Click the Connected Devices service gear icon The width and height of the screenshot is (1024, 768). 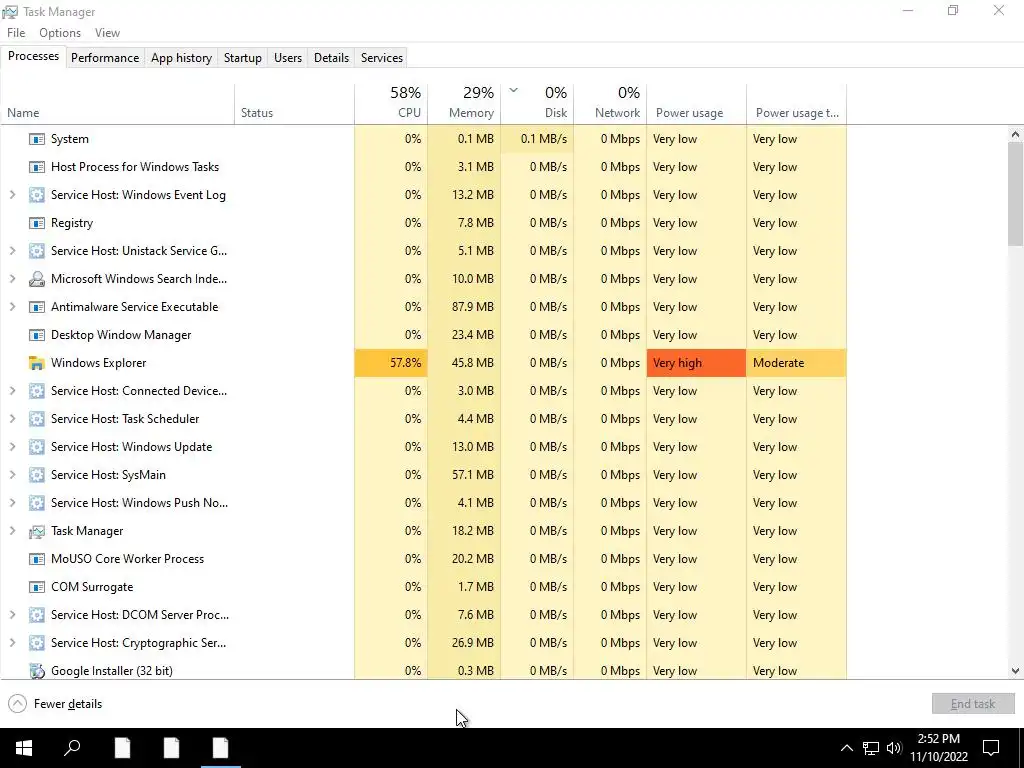pyautogui.click(x=37, y=391)
